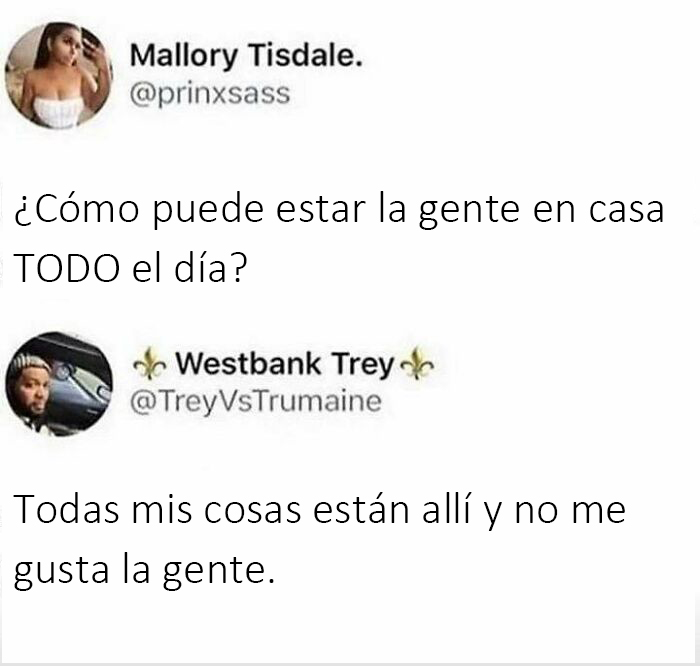
Task: Click the word gusta in the reply
Action: click(61, 572)
